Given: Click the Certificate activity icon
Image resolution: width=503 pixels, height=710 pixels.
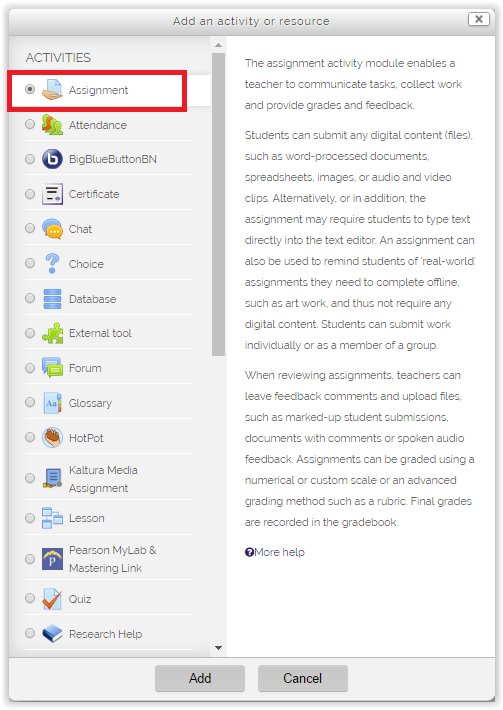Looking at the screenshot, I should (x=52, y=194).
